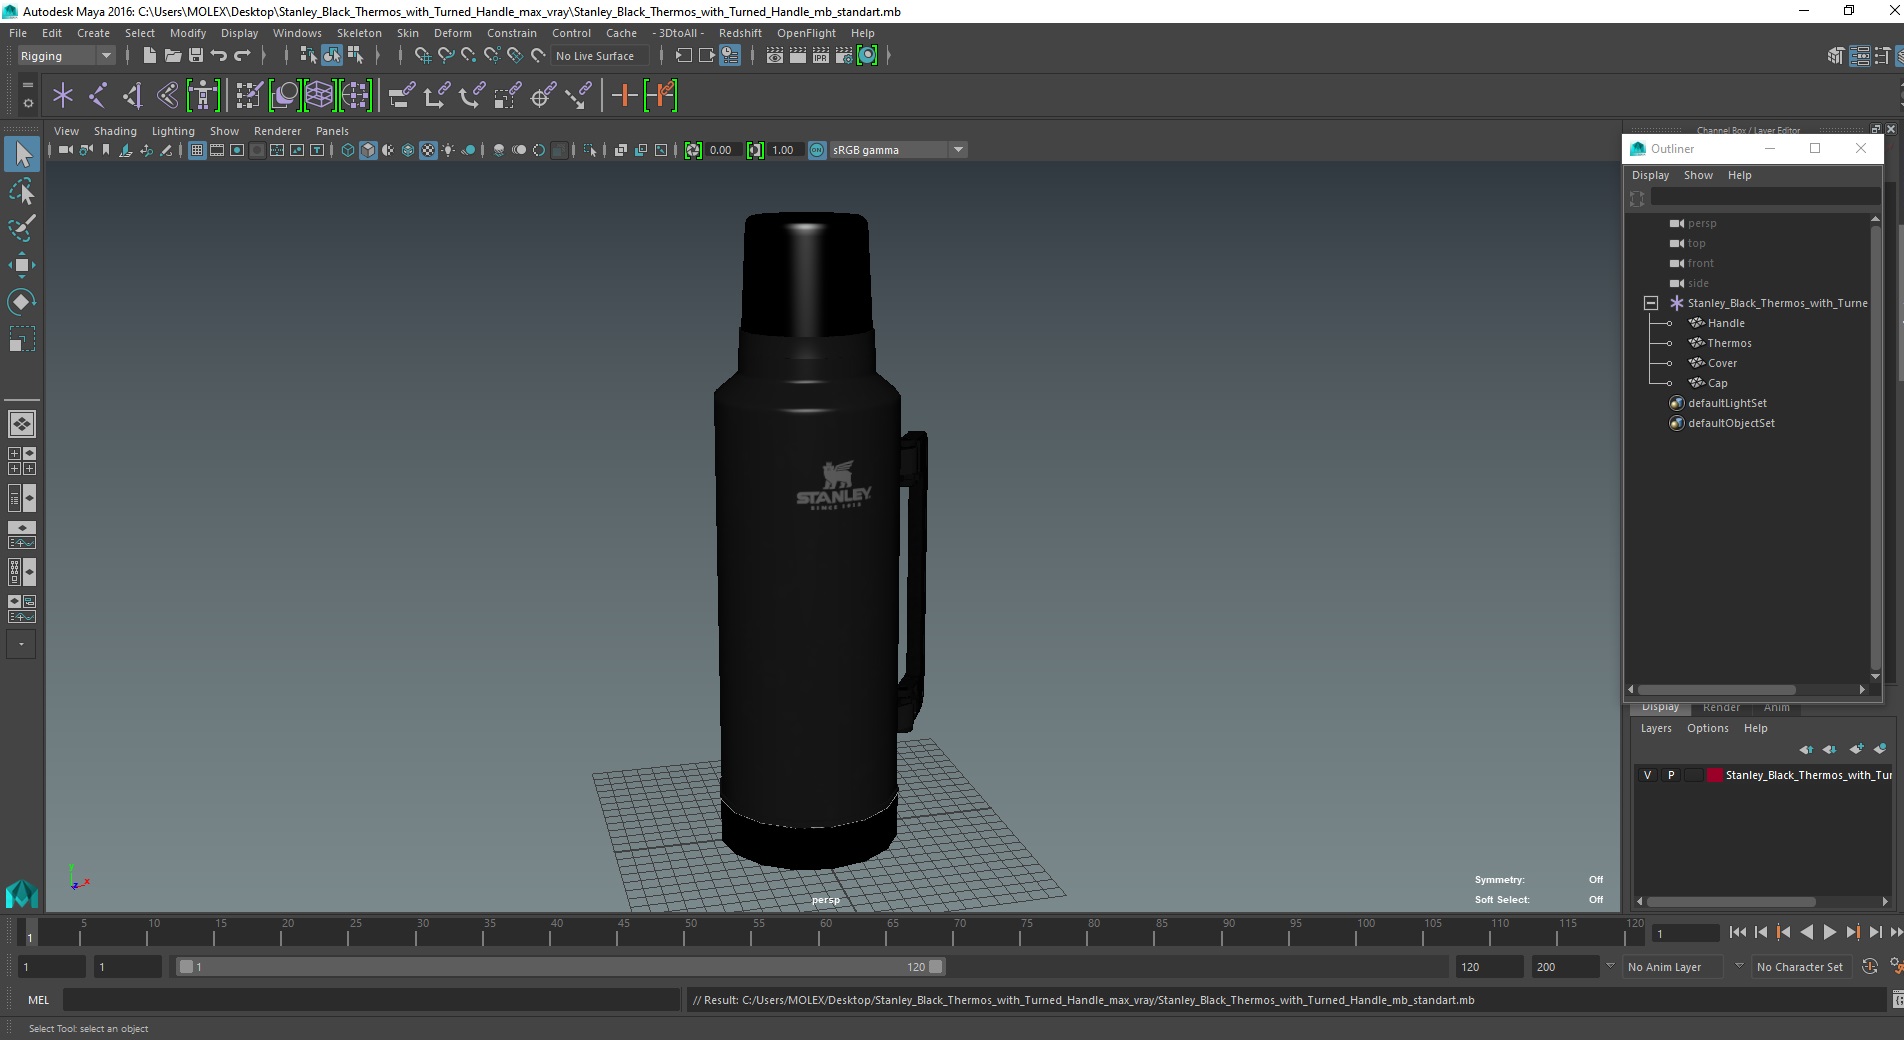Open viewport Shading menu

pos(115,131)
